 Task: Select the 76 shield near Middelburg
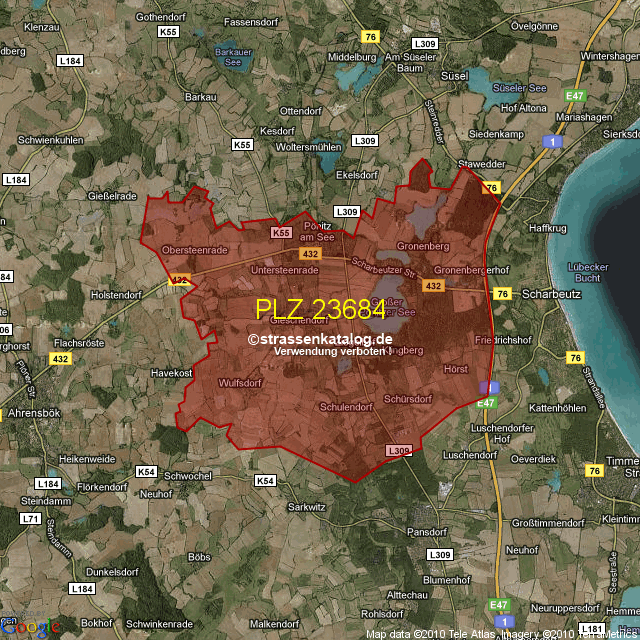[372, 37]
